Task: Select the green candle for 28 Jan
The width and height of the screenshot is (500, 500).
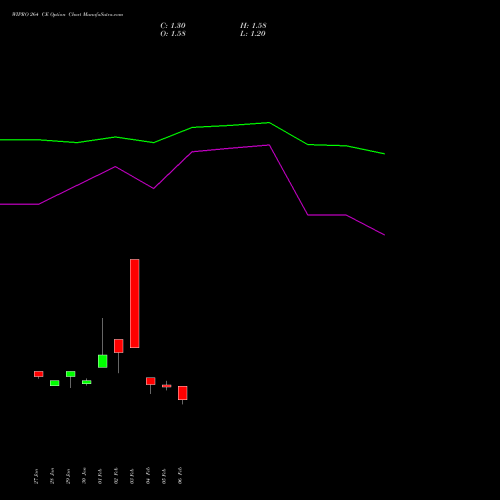Action: pos(55,383)
